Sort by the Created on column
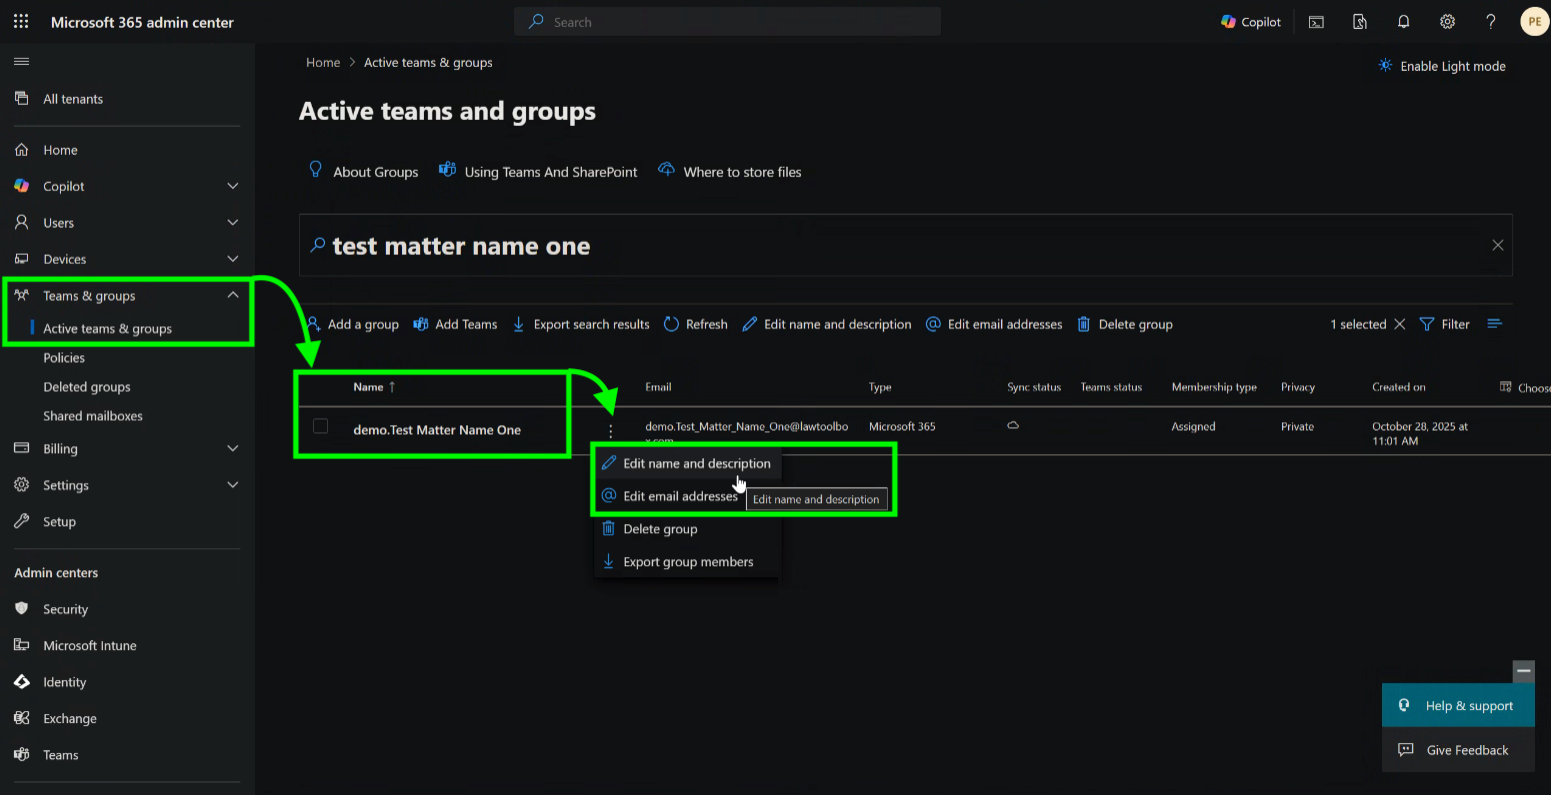Viewport: 1551px width, 795px height. pos(1399,387)
